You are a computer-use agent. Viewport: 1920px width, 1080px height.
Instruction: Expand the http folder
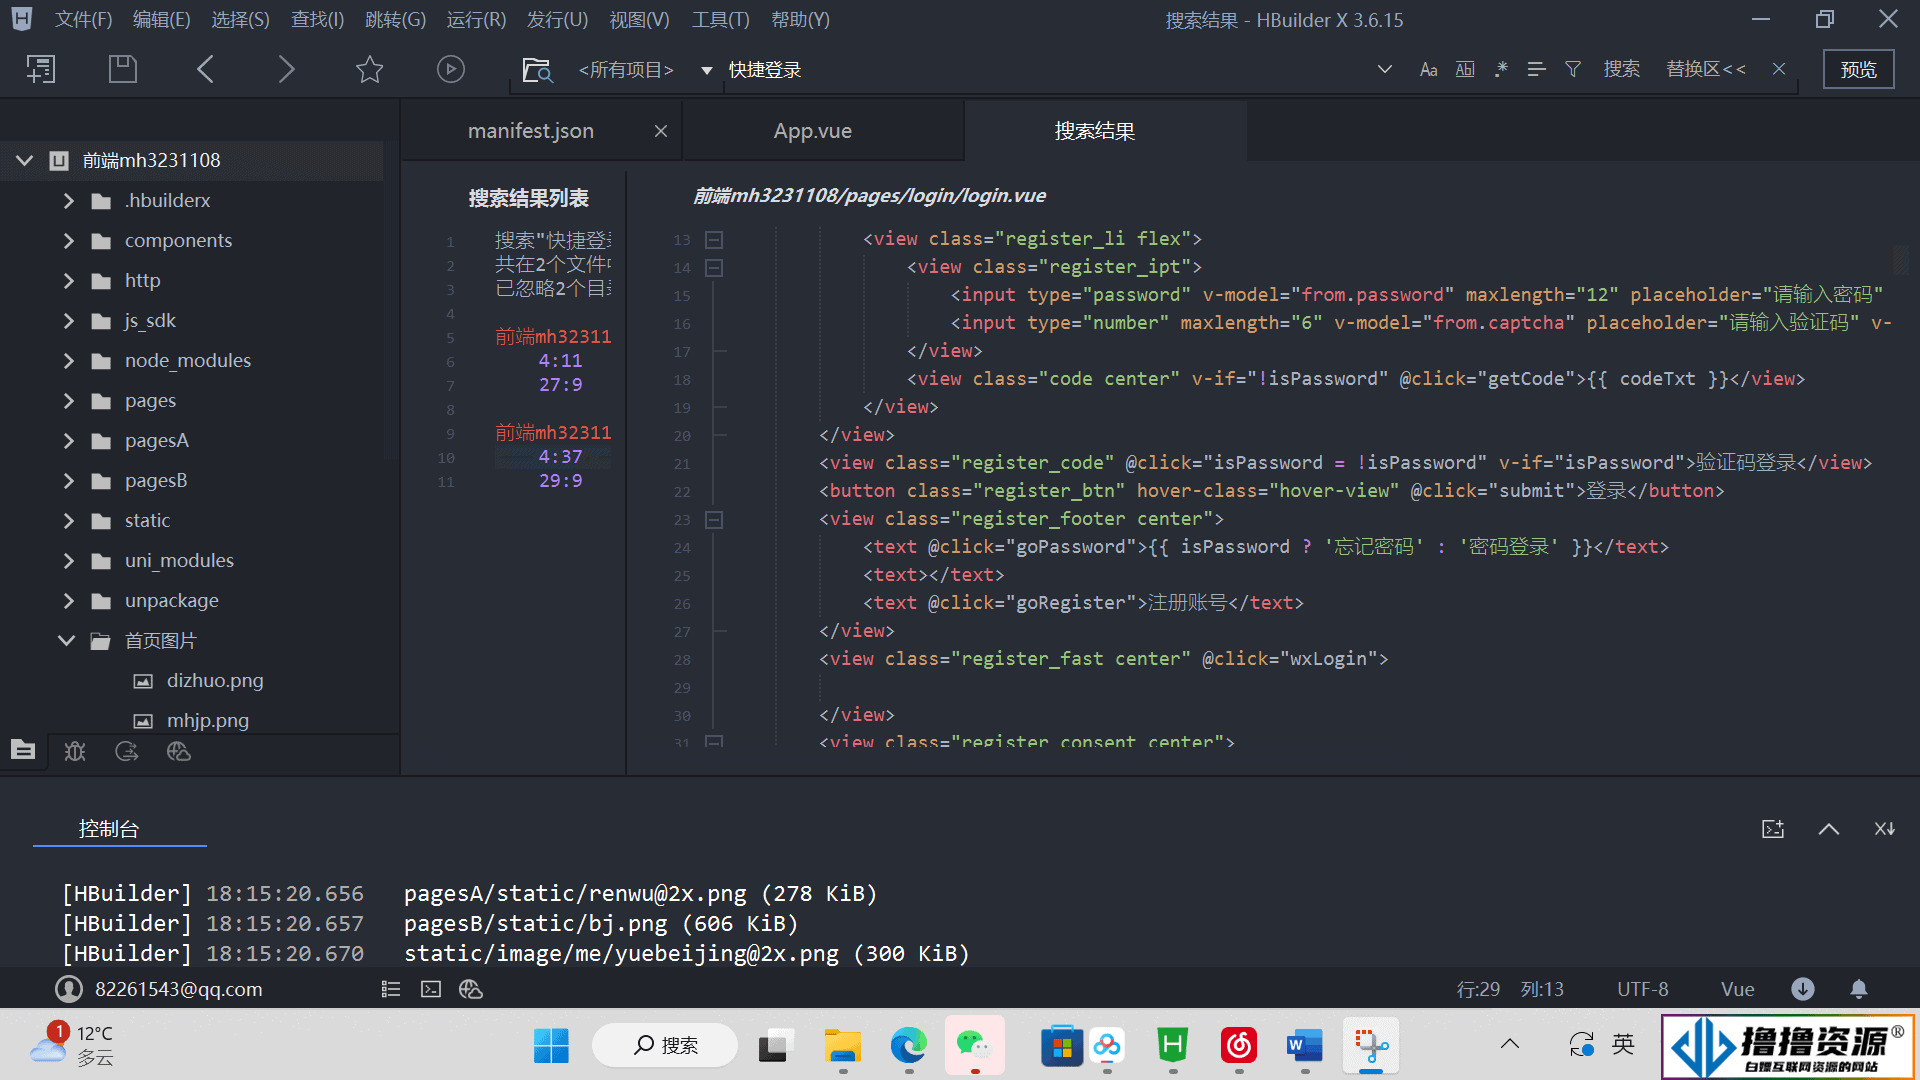(68, 280)
